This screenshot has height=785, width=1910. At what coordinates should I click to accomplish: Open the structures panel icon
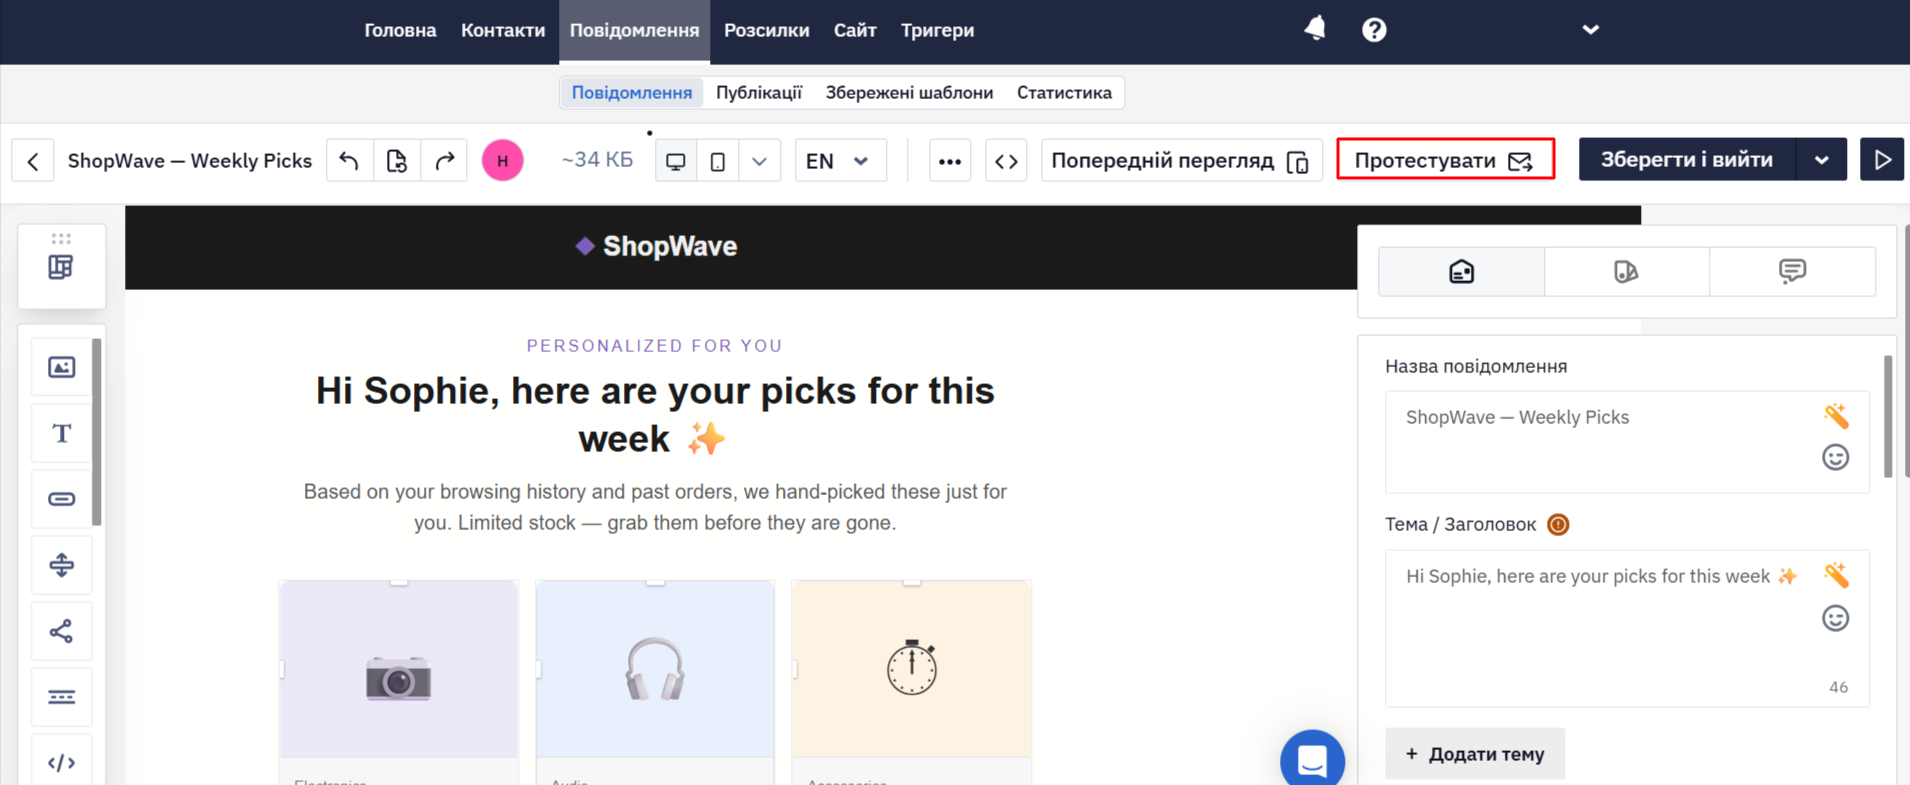(61, 267)
